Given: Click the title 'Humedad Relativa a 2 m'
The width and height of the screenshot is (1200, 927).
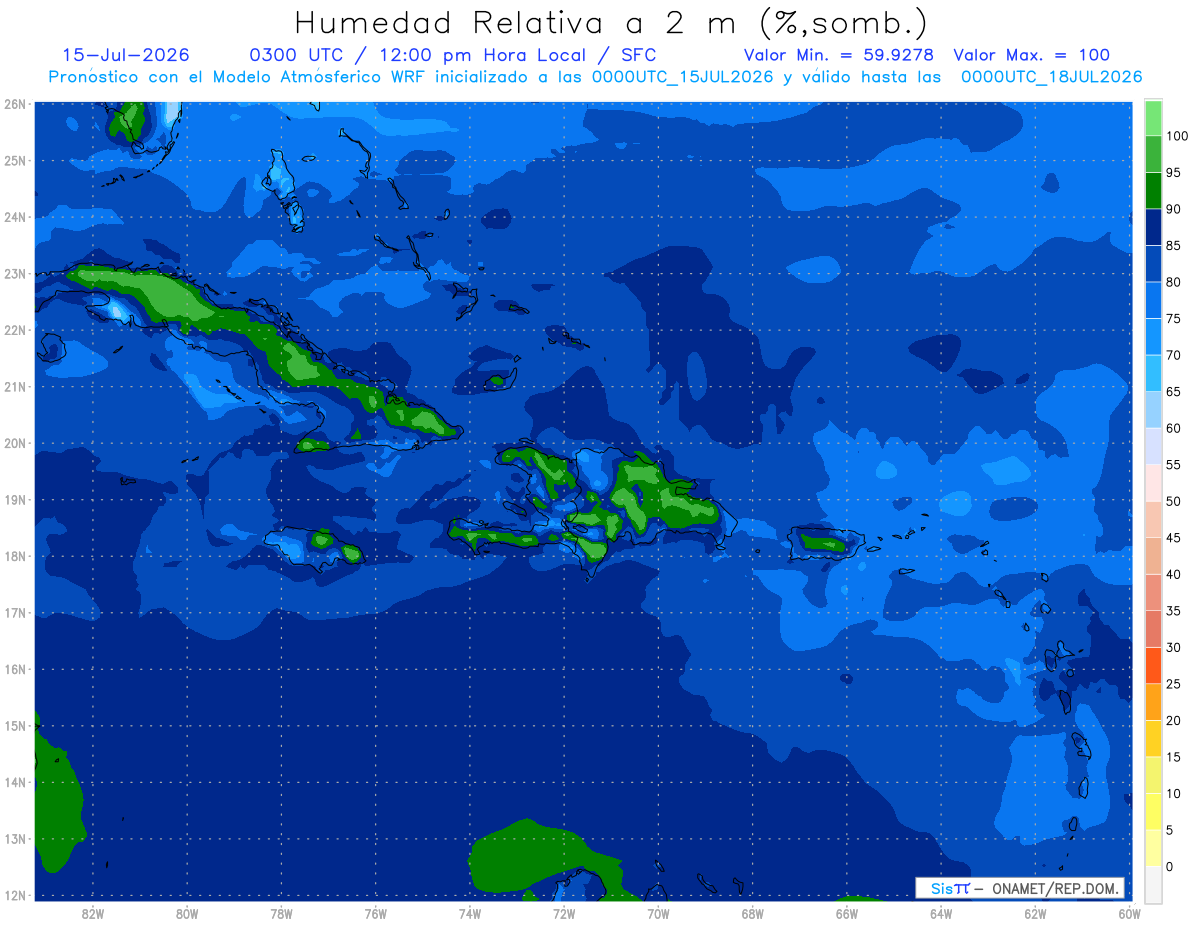Looking at the screenshot, I should pos(520,22).
